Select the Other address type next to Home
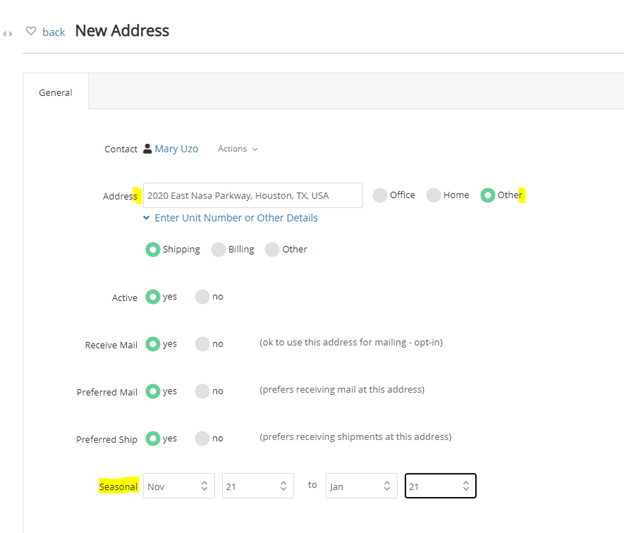624x533 pixels. [x=488, y=195]
